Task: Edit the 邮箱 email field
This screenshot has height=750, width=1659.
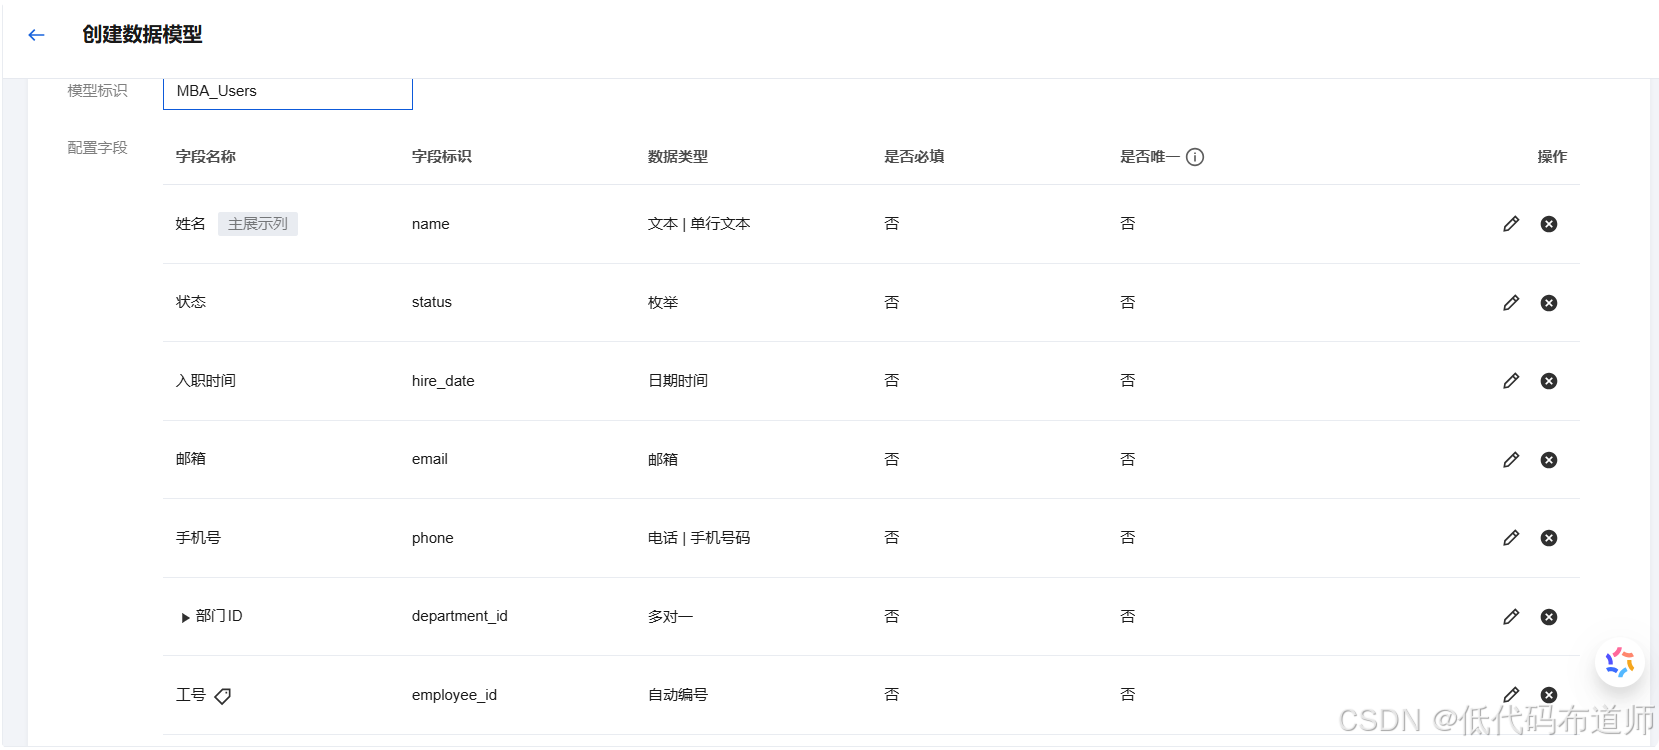Action: pos(1511,460)
